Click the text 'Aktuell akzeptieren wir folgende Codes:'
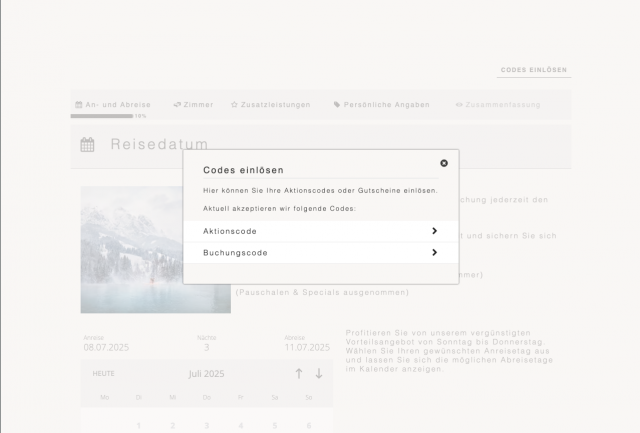 280,209
